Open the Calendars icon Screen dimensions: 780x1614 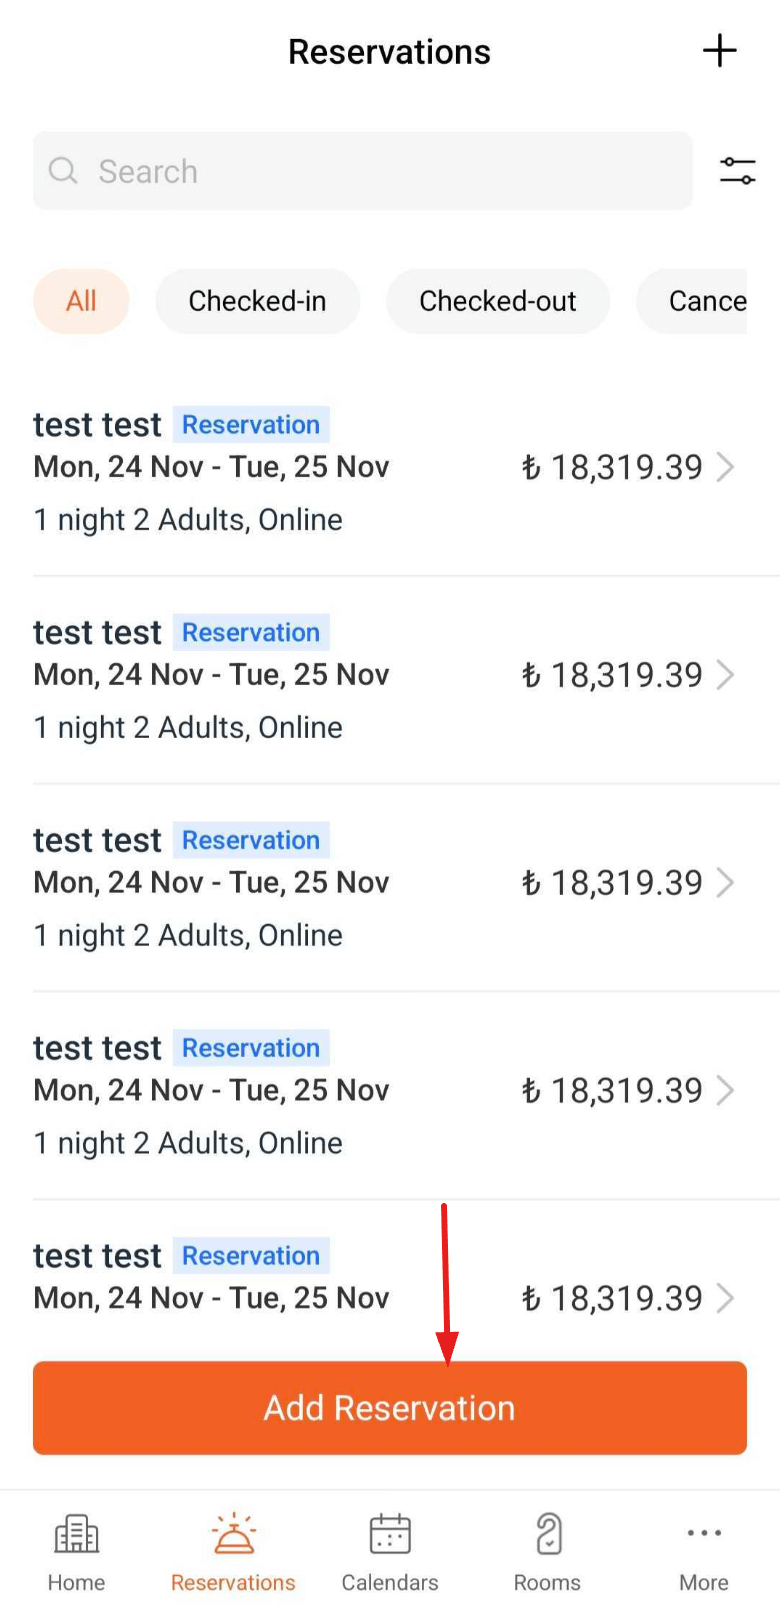click(x=390, y=1534)
